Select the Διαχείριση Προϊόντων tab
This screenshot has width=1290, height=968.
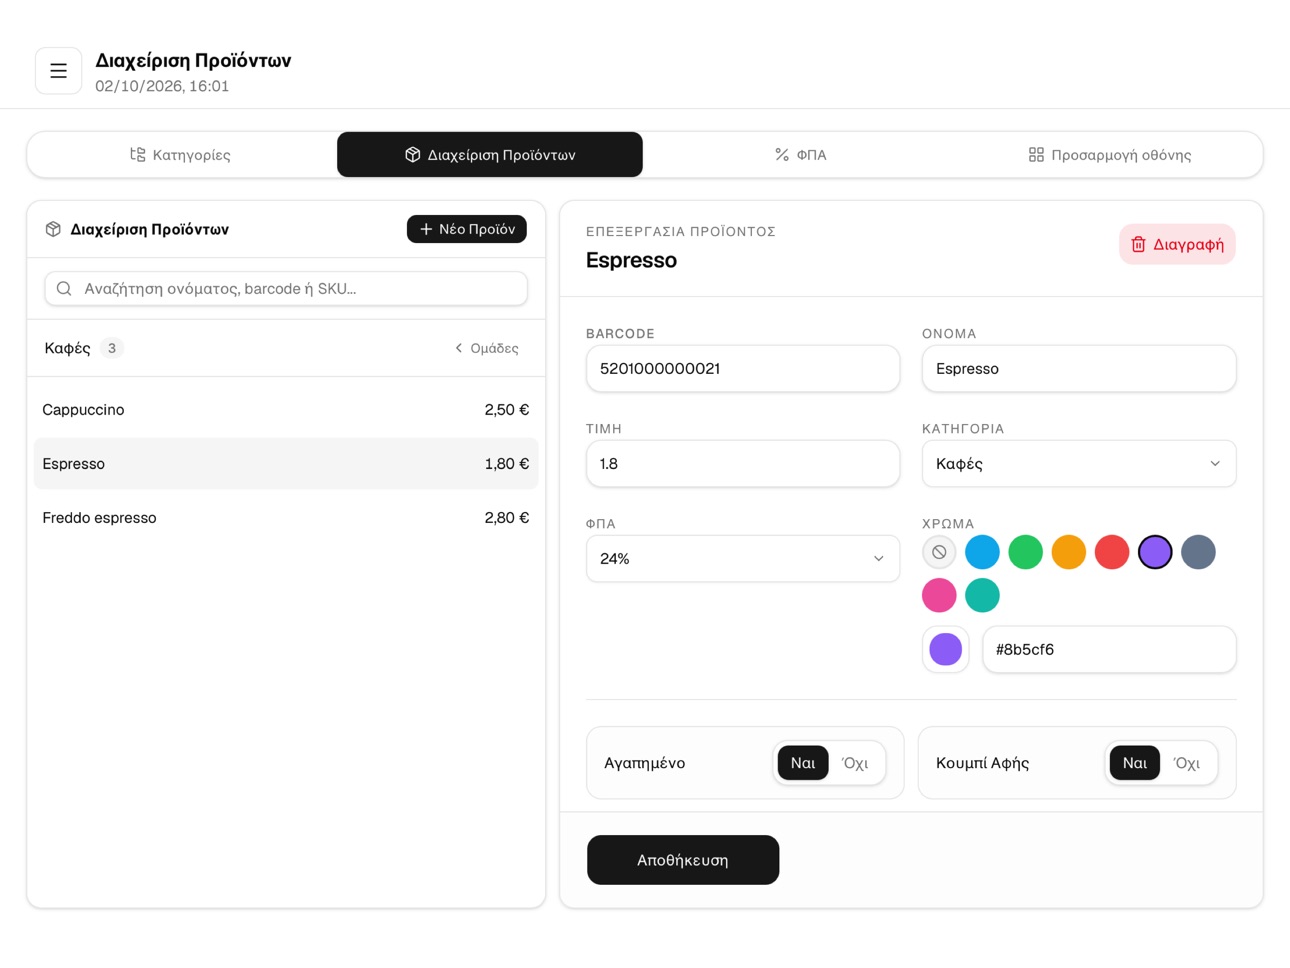click(x=490, y=155)
